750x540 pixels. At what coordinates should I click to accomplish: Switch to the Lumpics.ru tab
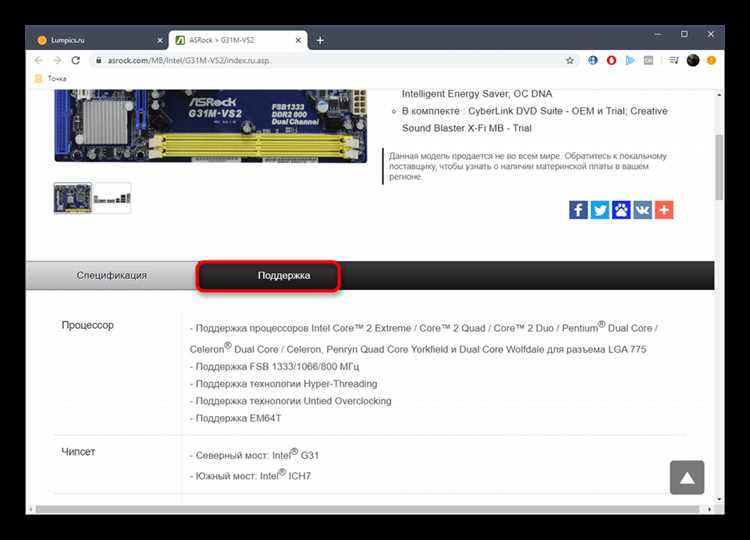click(98, 40)
